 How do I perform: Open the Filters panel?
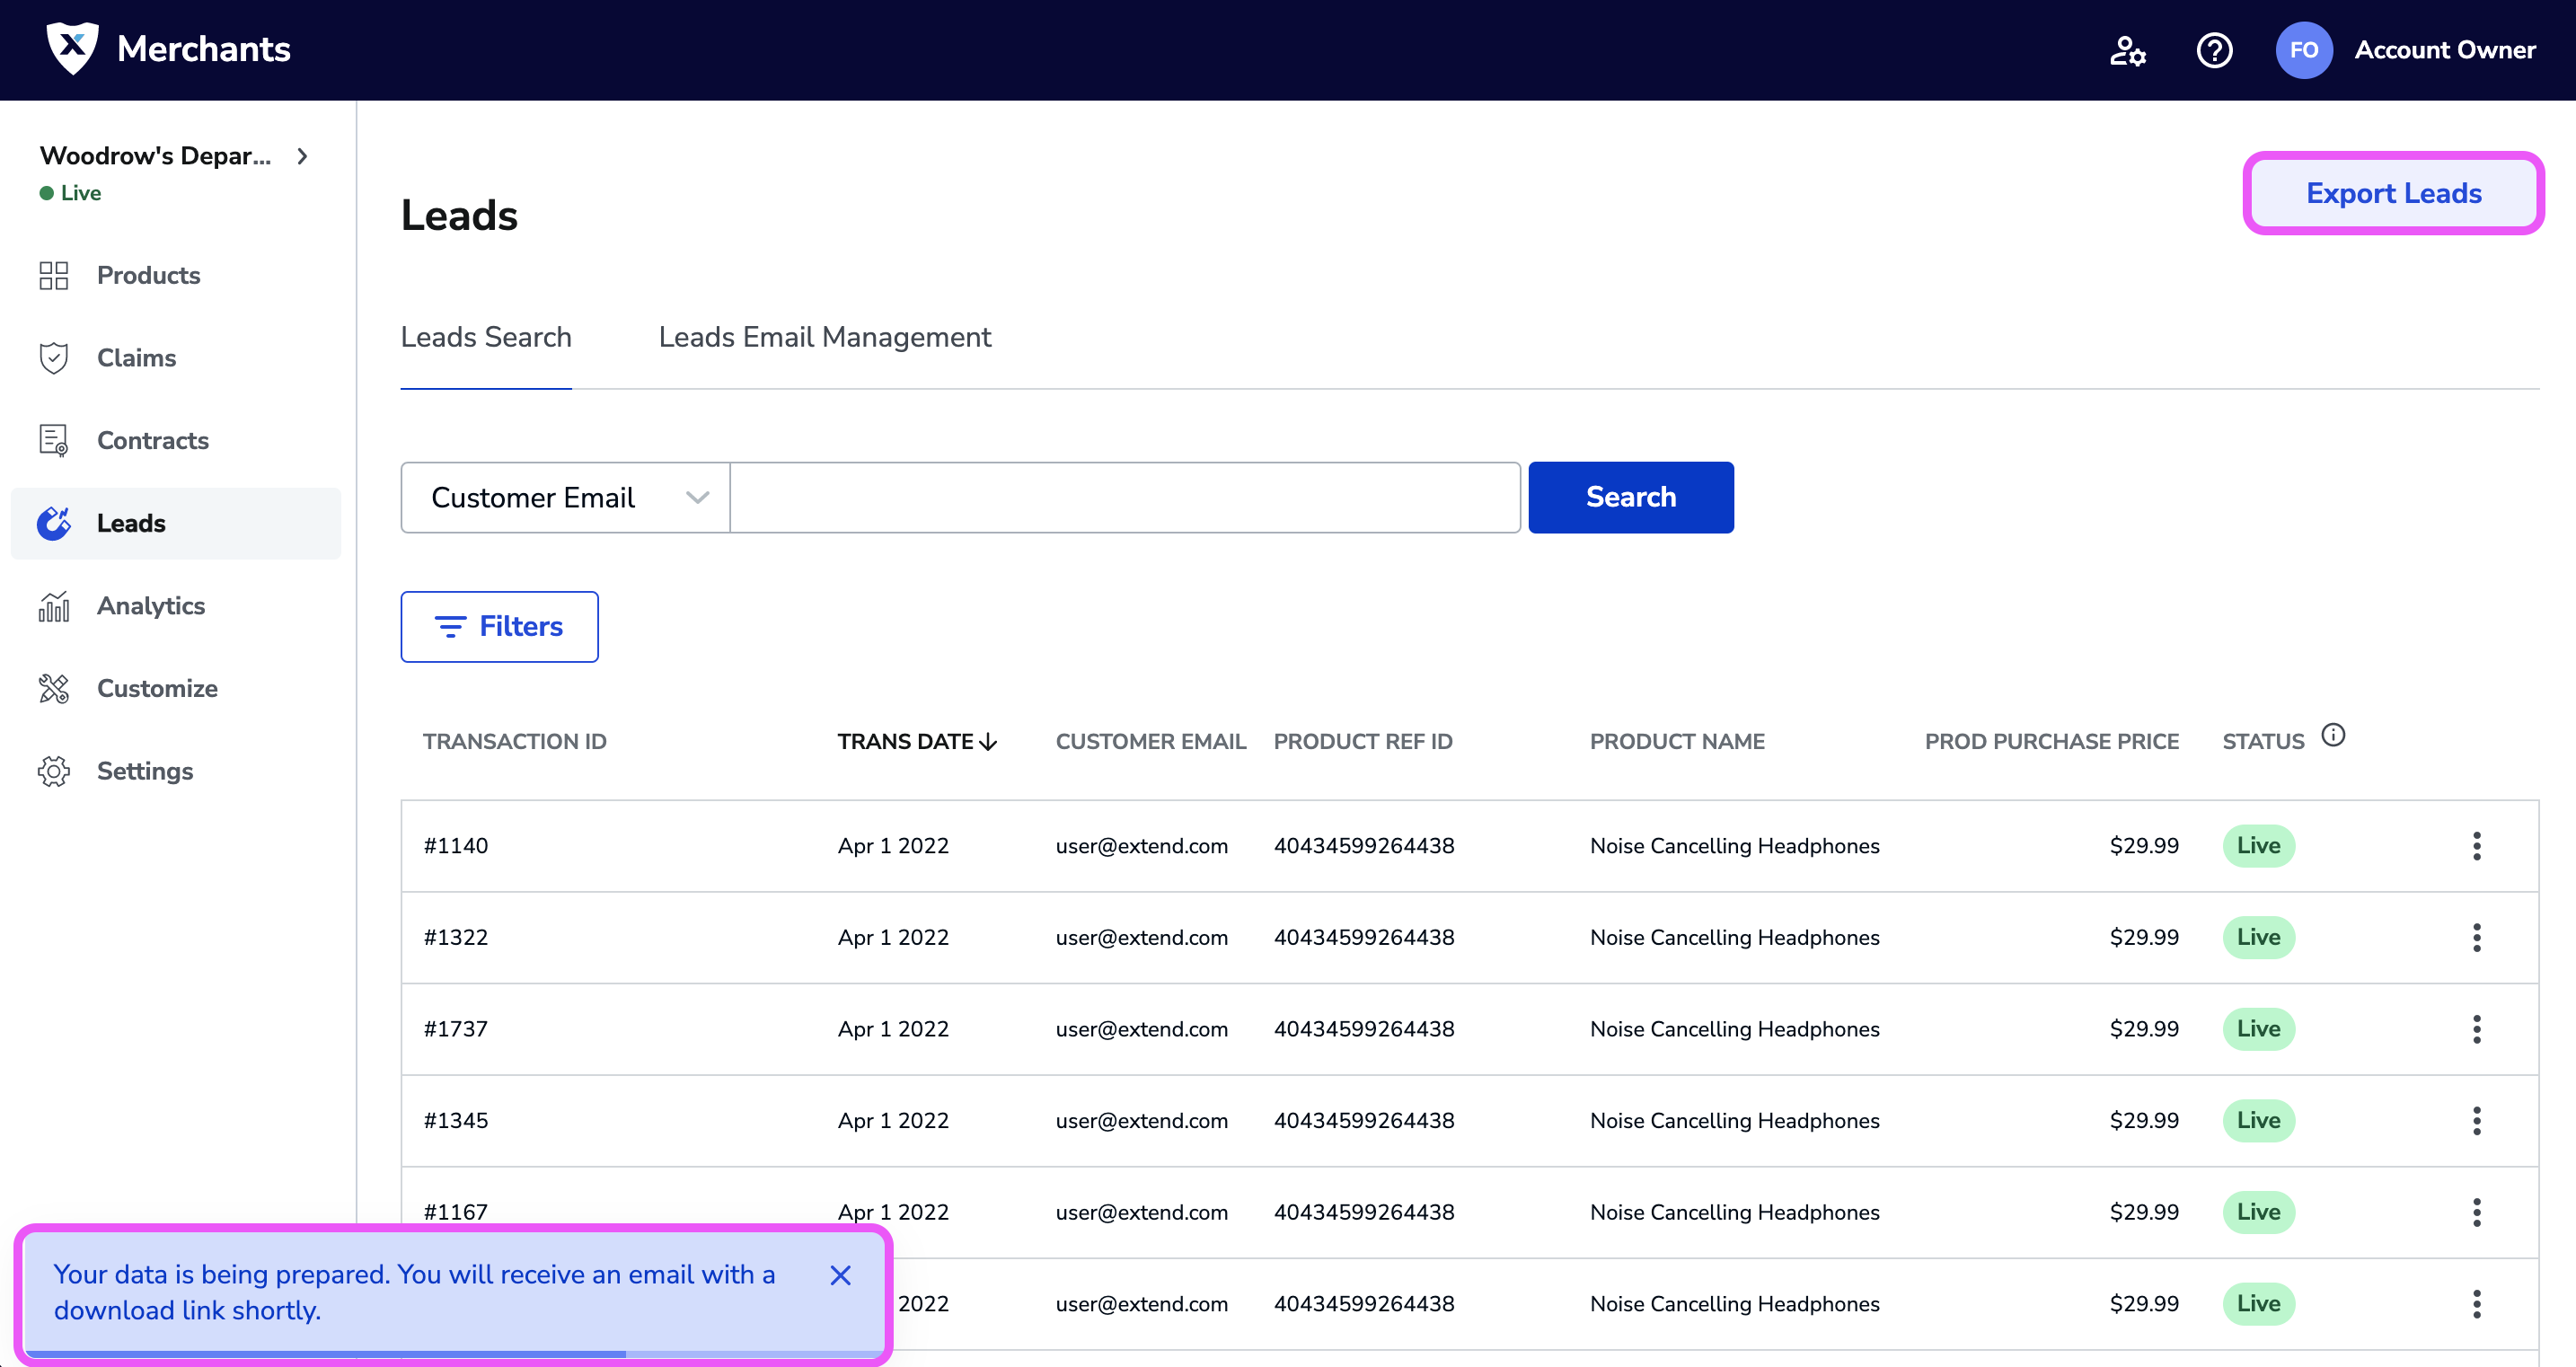[x=499, y=627]
